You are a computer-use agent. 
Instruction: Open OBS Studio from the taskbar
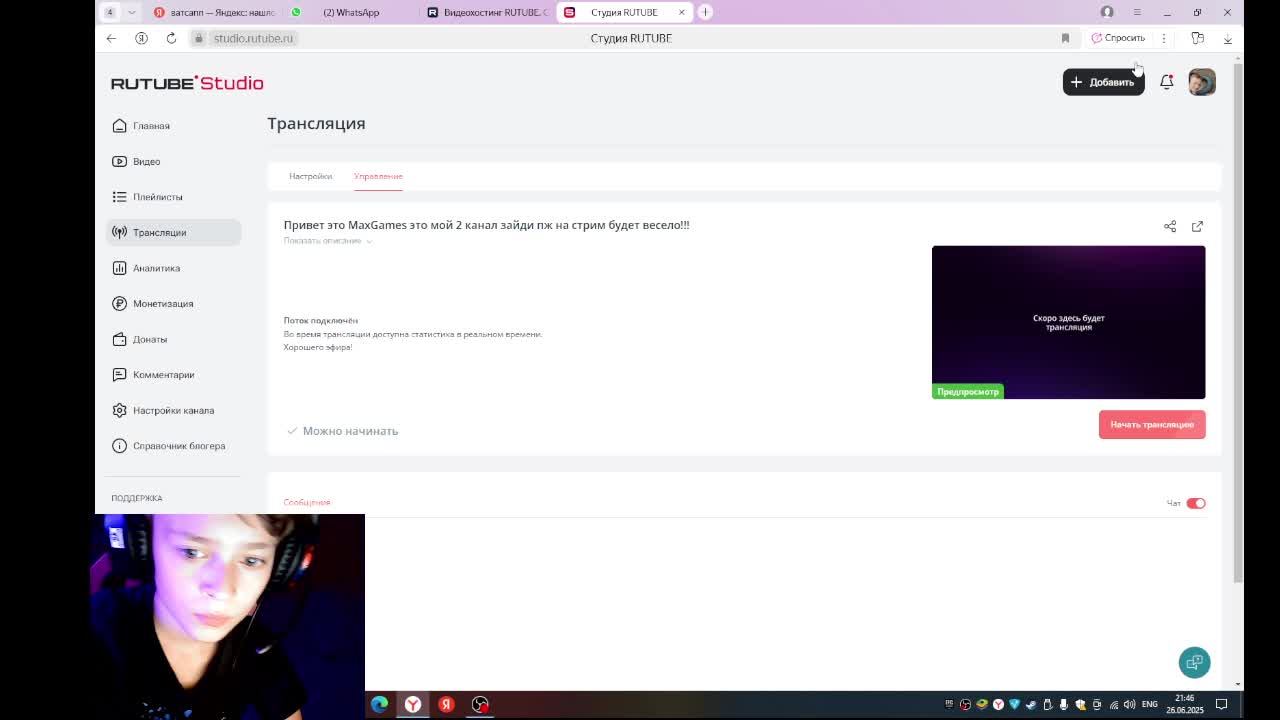click(480, 704)
